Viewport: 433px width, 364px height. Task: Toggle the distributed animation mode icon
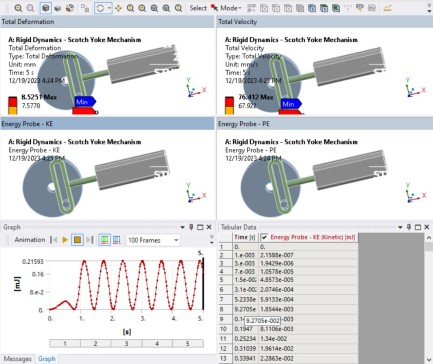(x=104, y=240)
